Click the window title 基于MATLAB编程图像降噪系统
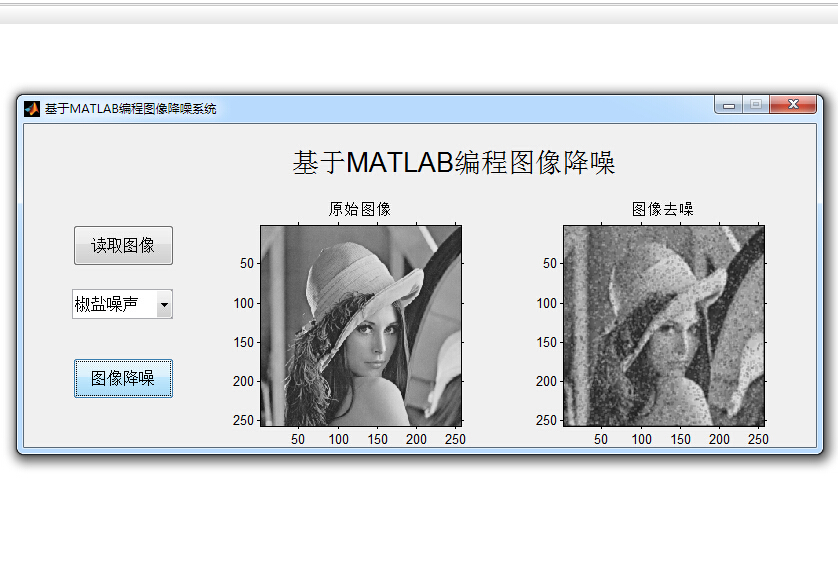This screenshot has height=583, width=838. (130, 108)
